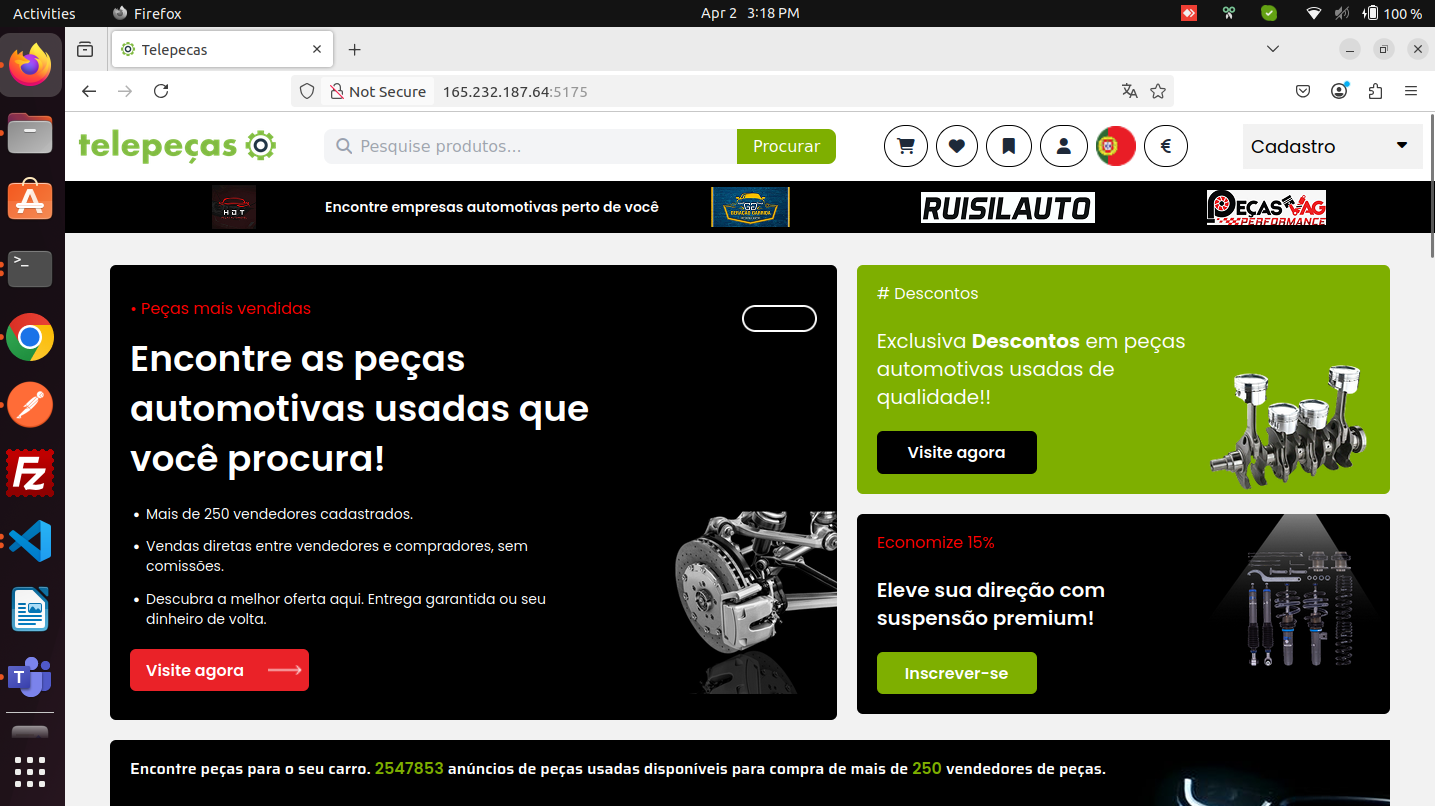Viewport: 1435px width, 806px height.
Task: Click the Telepeças logo
Action: (x=177, y=146)
